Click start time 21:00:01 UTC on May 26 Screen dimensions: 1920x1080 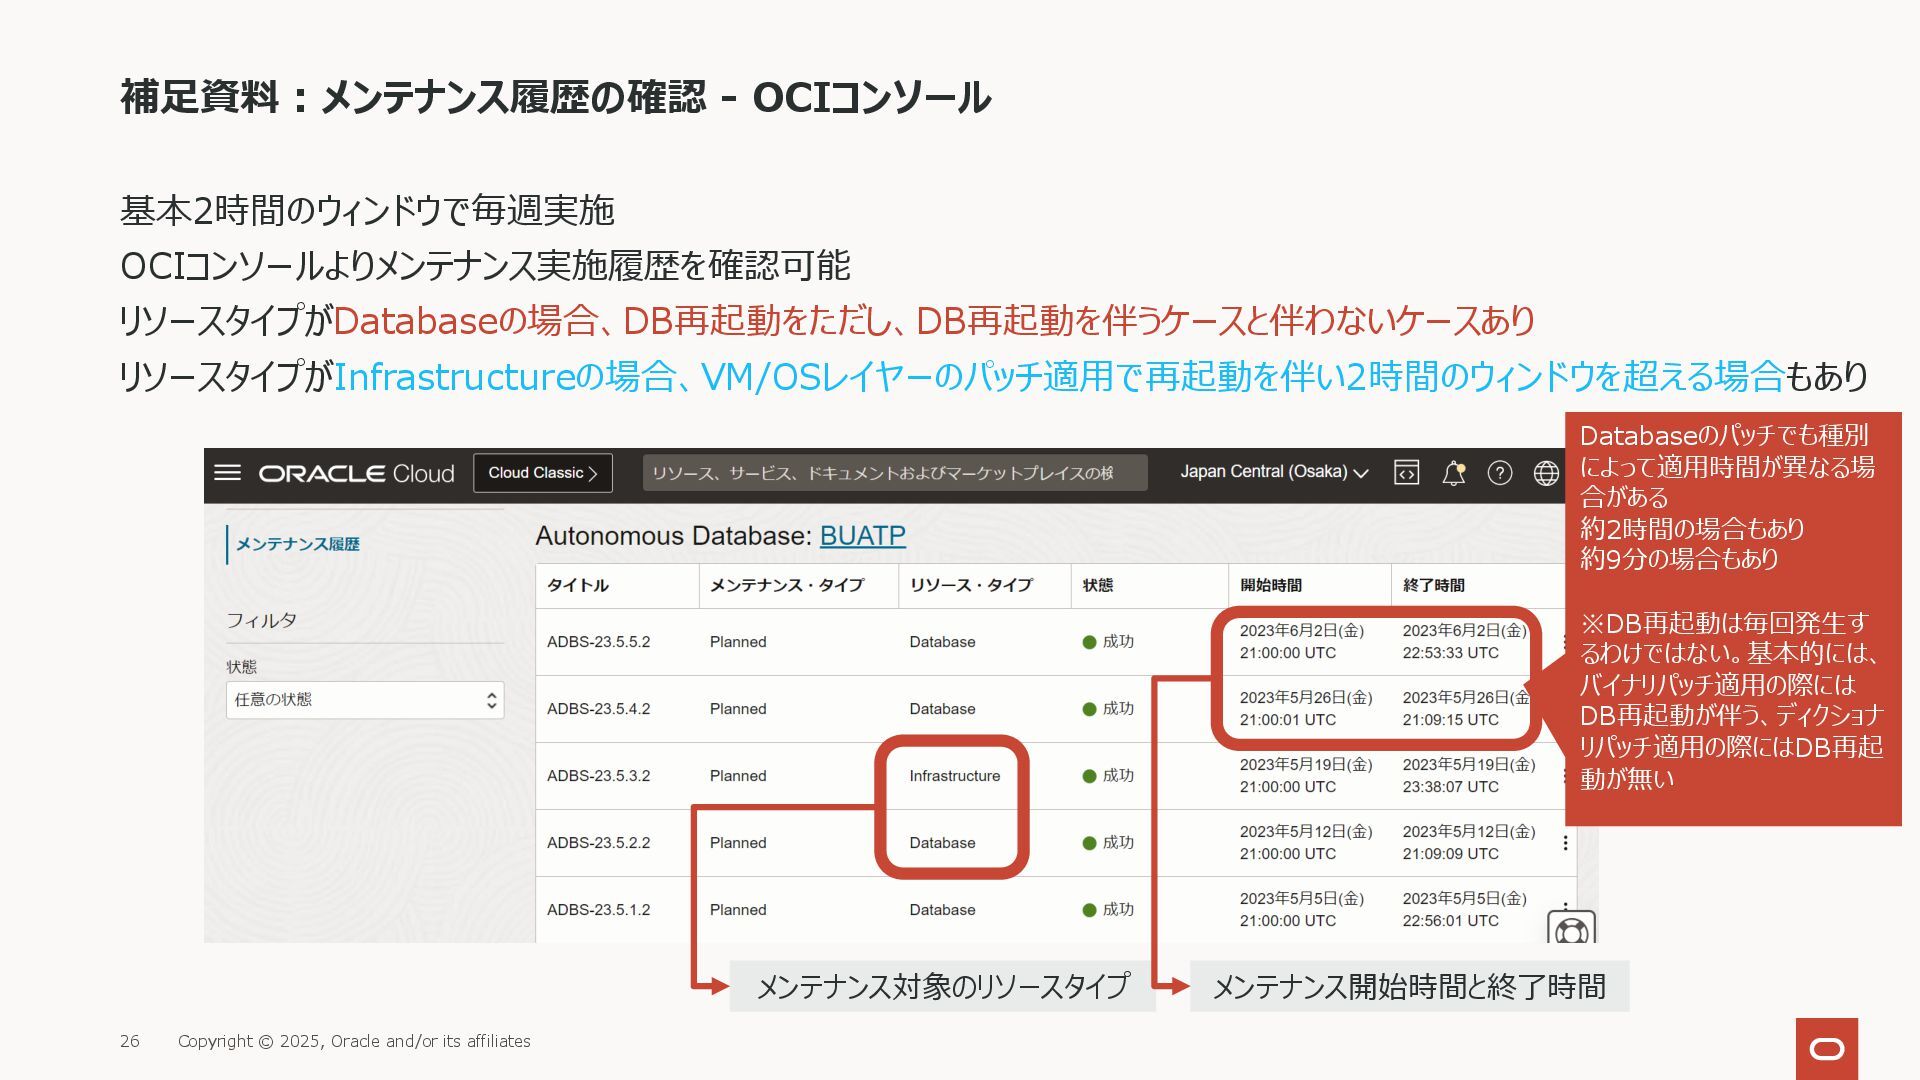pos(1306,709)
